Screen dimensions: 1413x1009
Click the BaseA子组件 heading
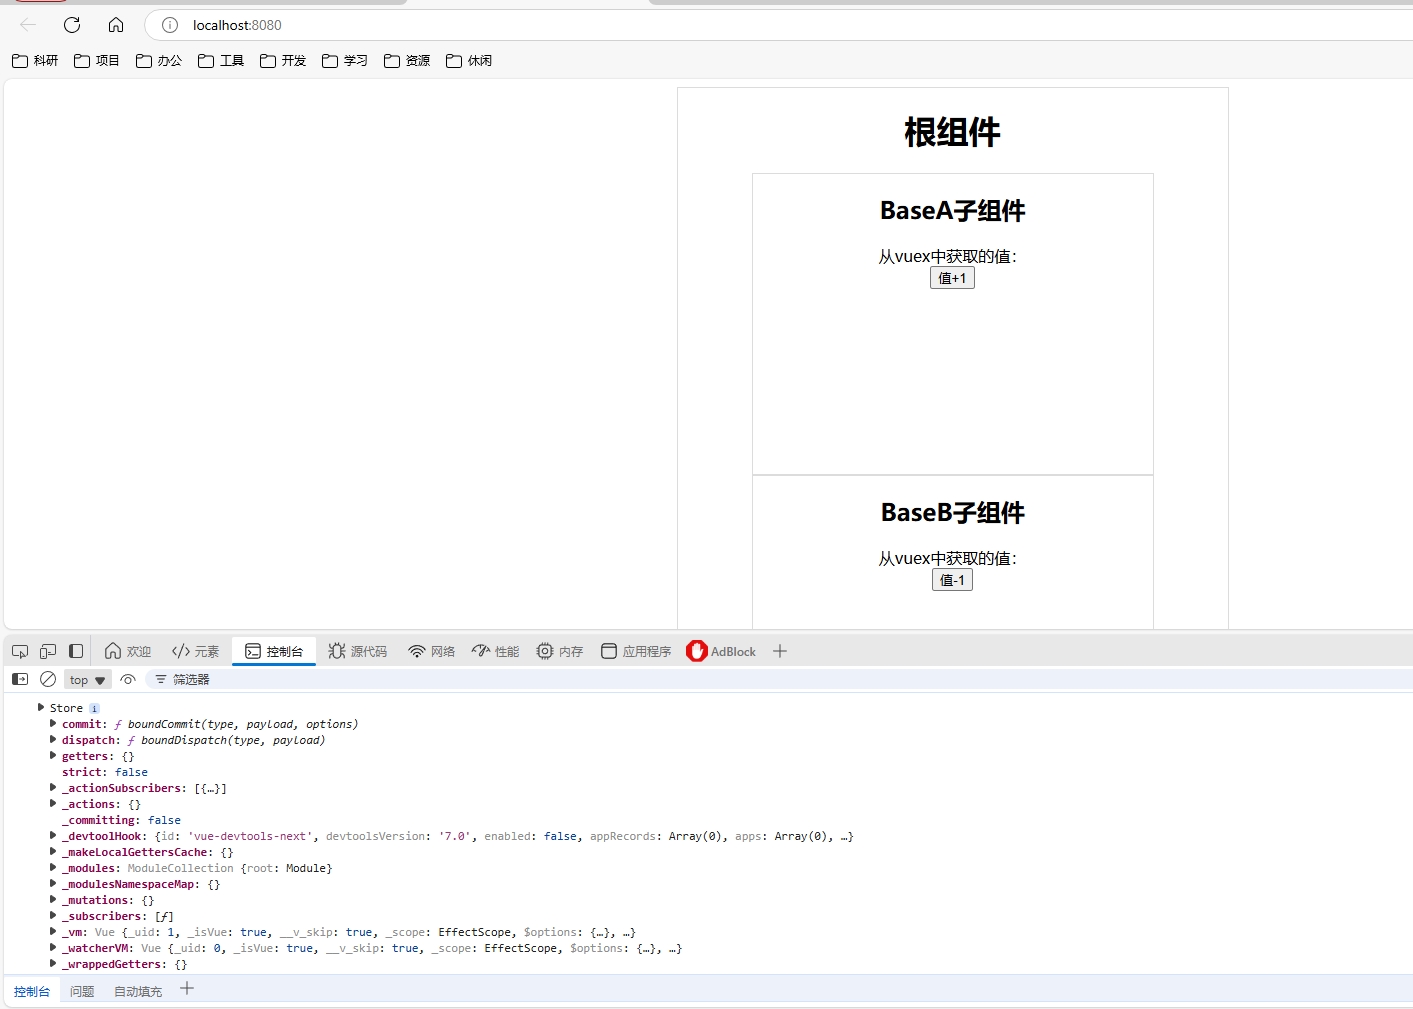pos(952,211)
